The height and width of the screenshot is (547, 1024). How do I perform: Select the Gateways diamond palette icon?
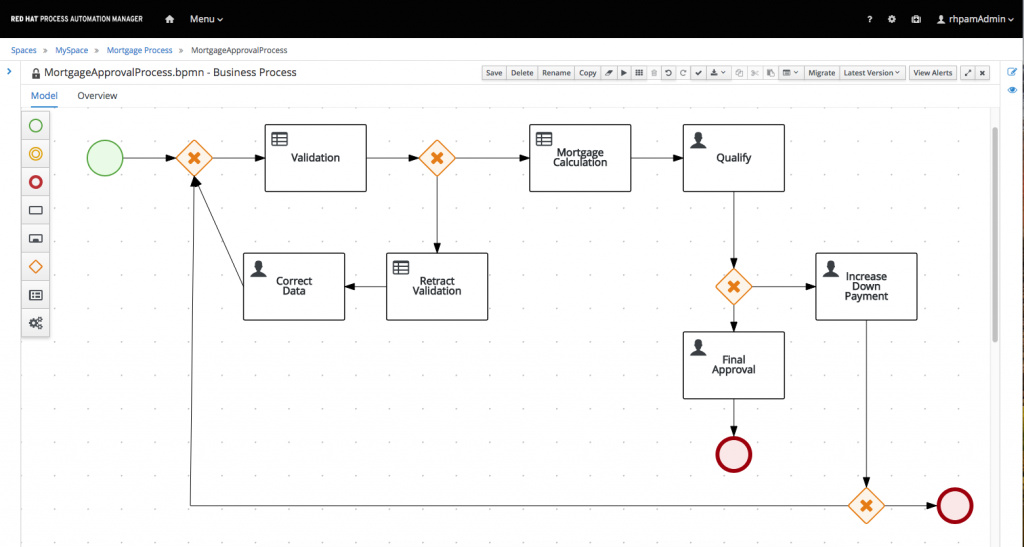point(36,266)
